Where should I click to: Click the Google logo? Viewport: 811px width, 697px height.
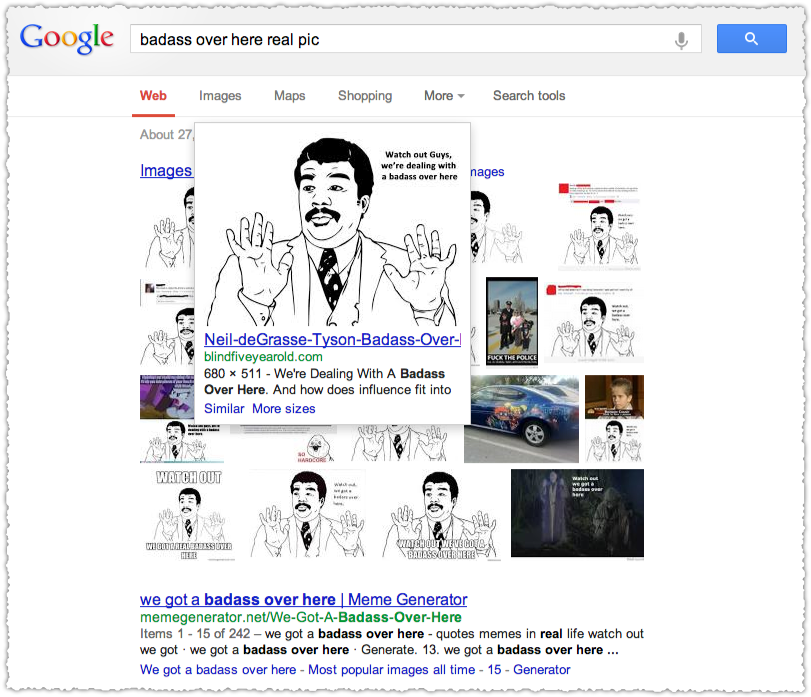pos(67,38)
